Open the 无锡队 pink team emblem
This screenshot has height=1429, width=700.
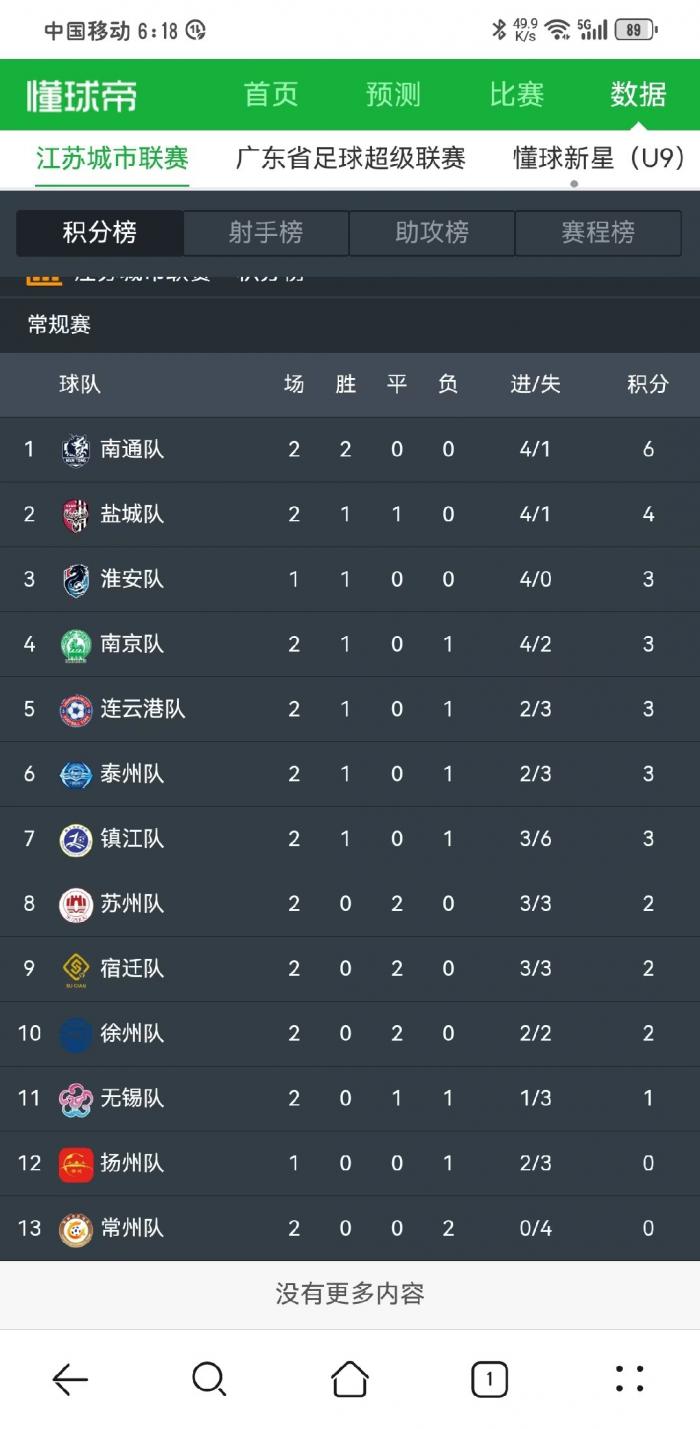coord(76,1099)
